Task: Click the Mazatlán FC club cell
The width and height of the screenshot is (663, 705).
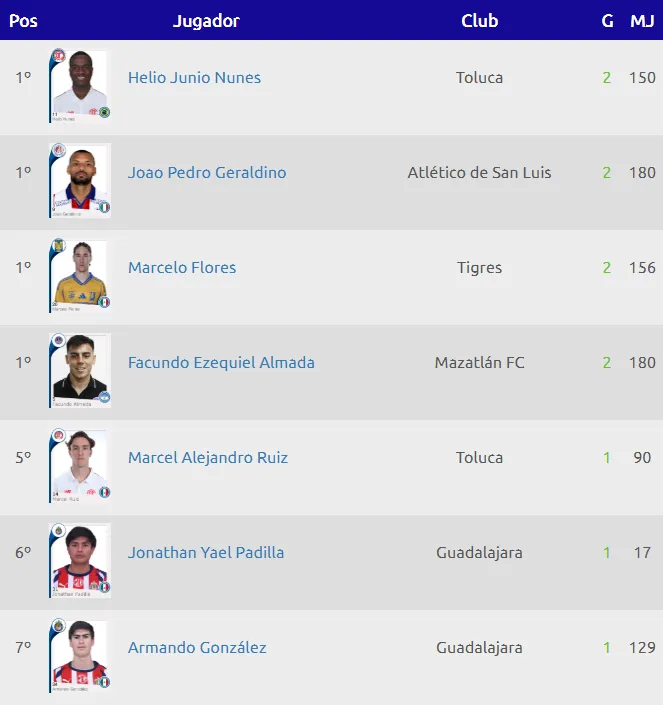Action: [479, 363]
